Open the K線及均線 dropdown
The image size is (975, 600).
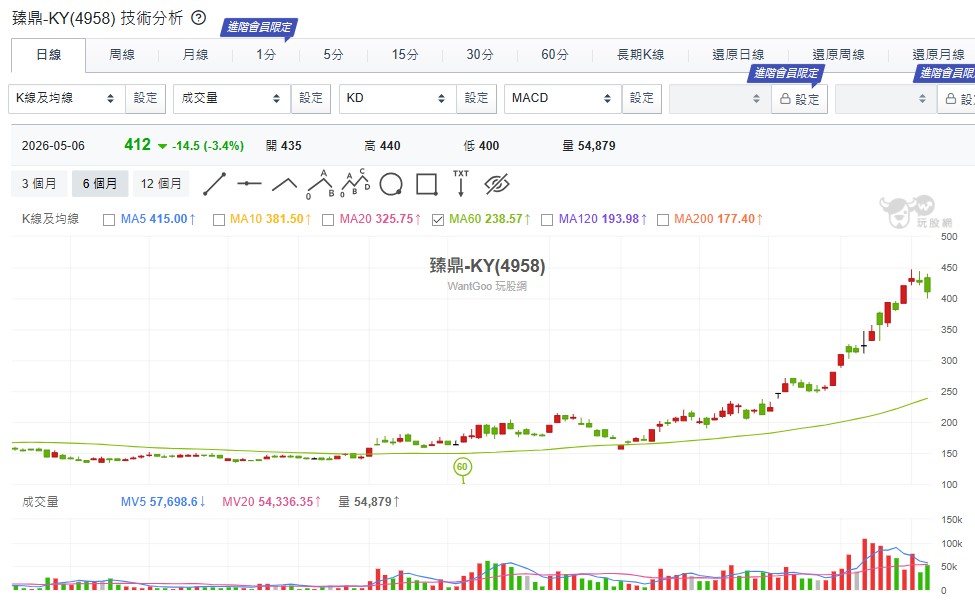pyautogui.click(x=67, y=99)
